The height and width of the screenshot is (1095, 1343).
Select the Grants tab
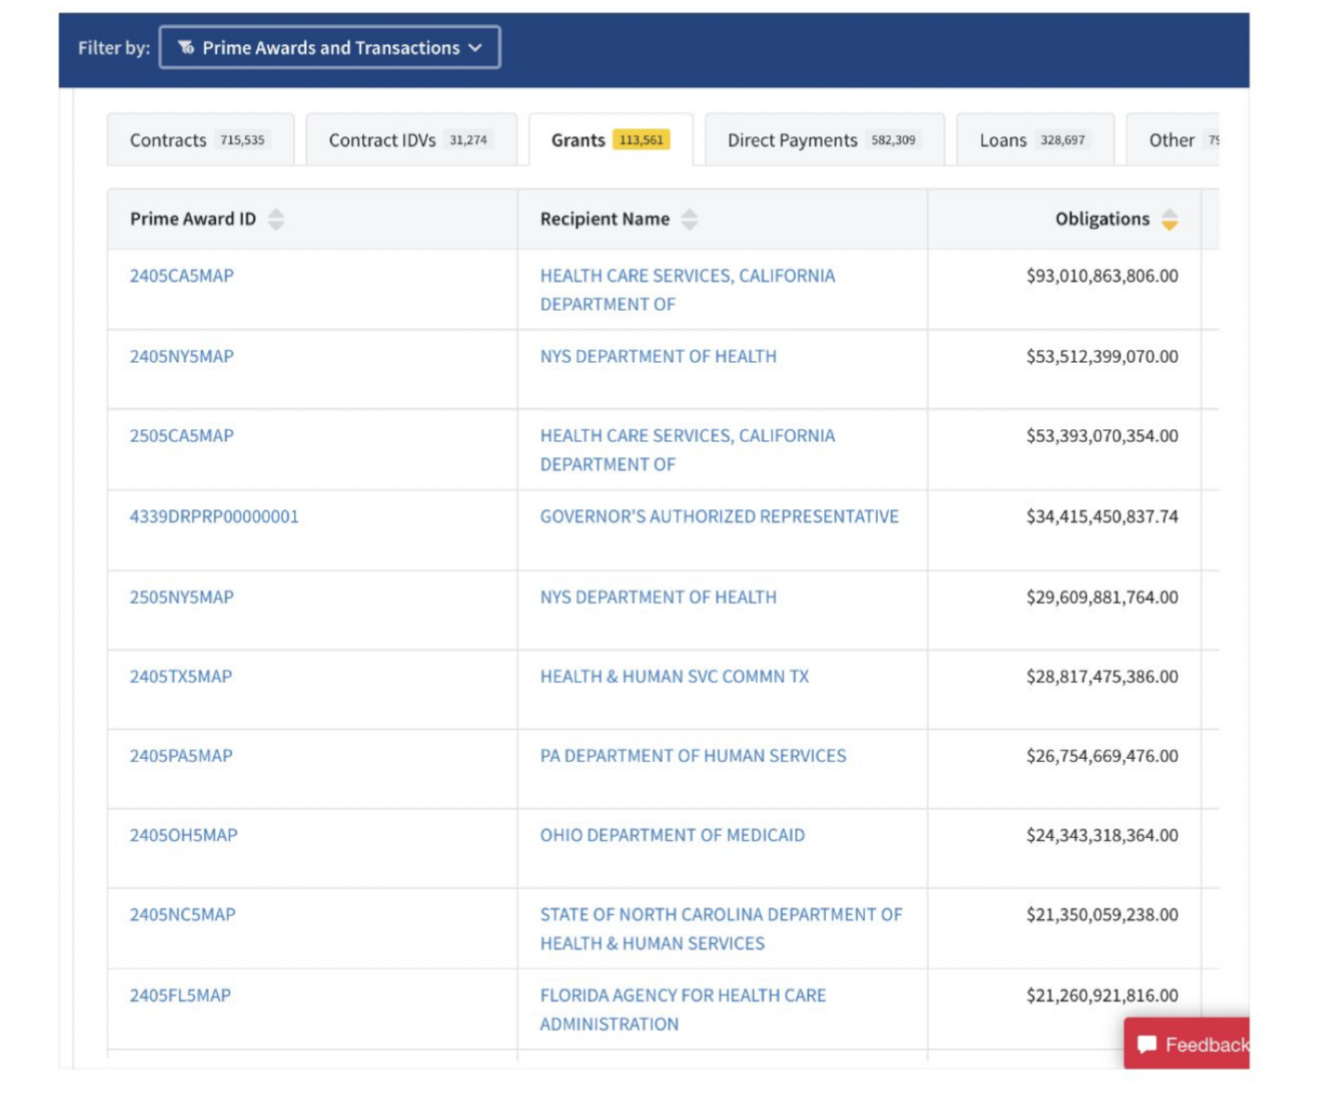pos(610,140)
